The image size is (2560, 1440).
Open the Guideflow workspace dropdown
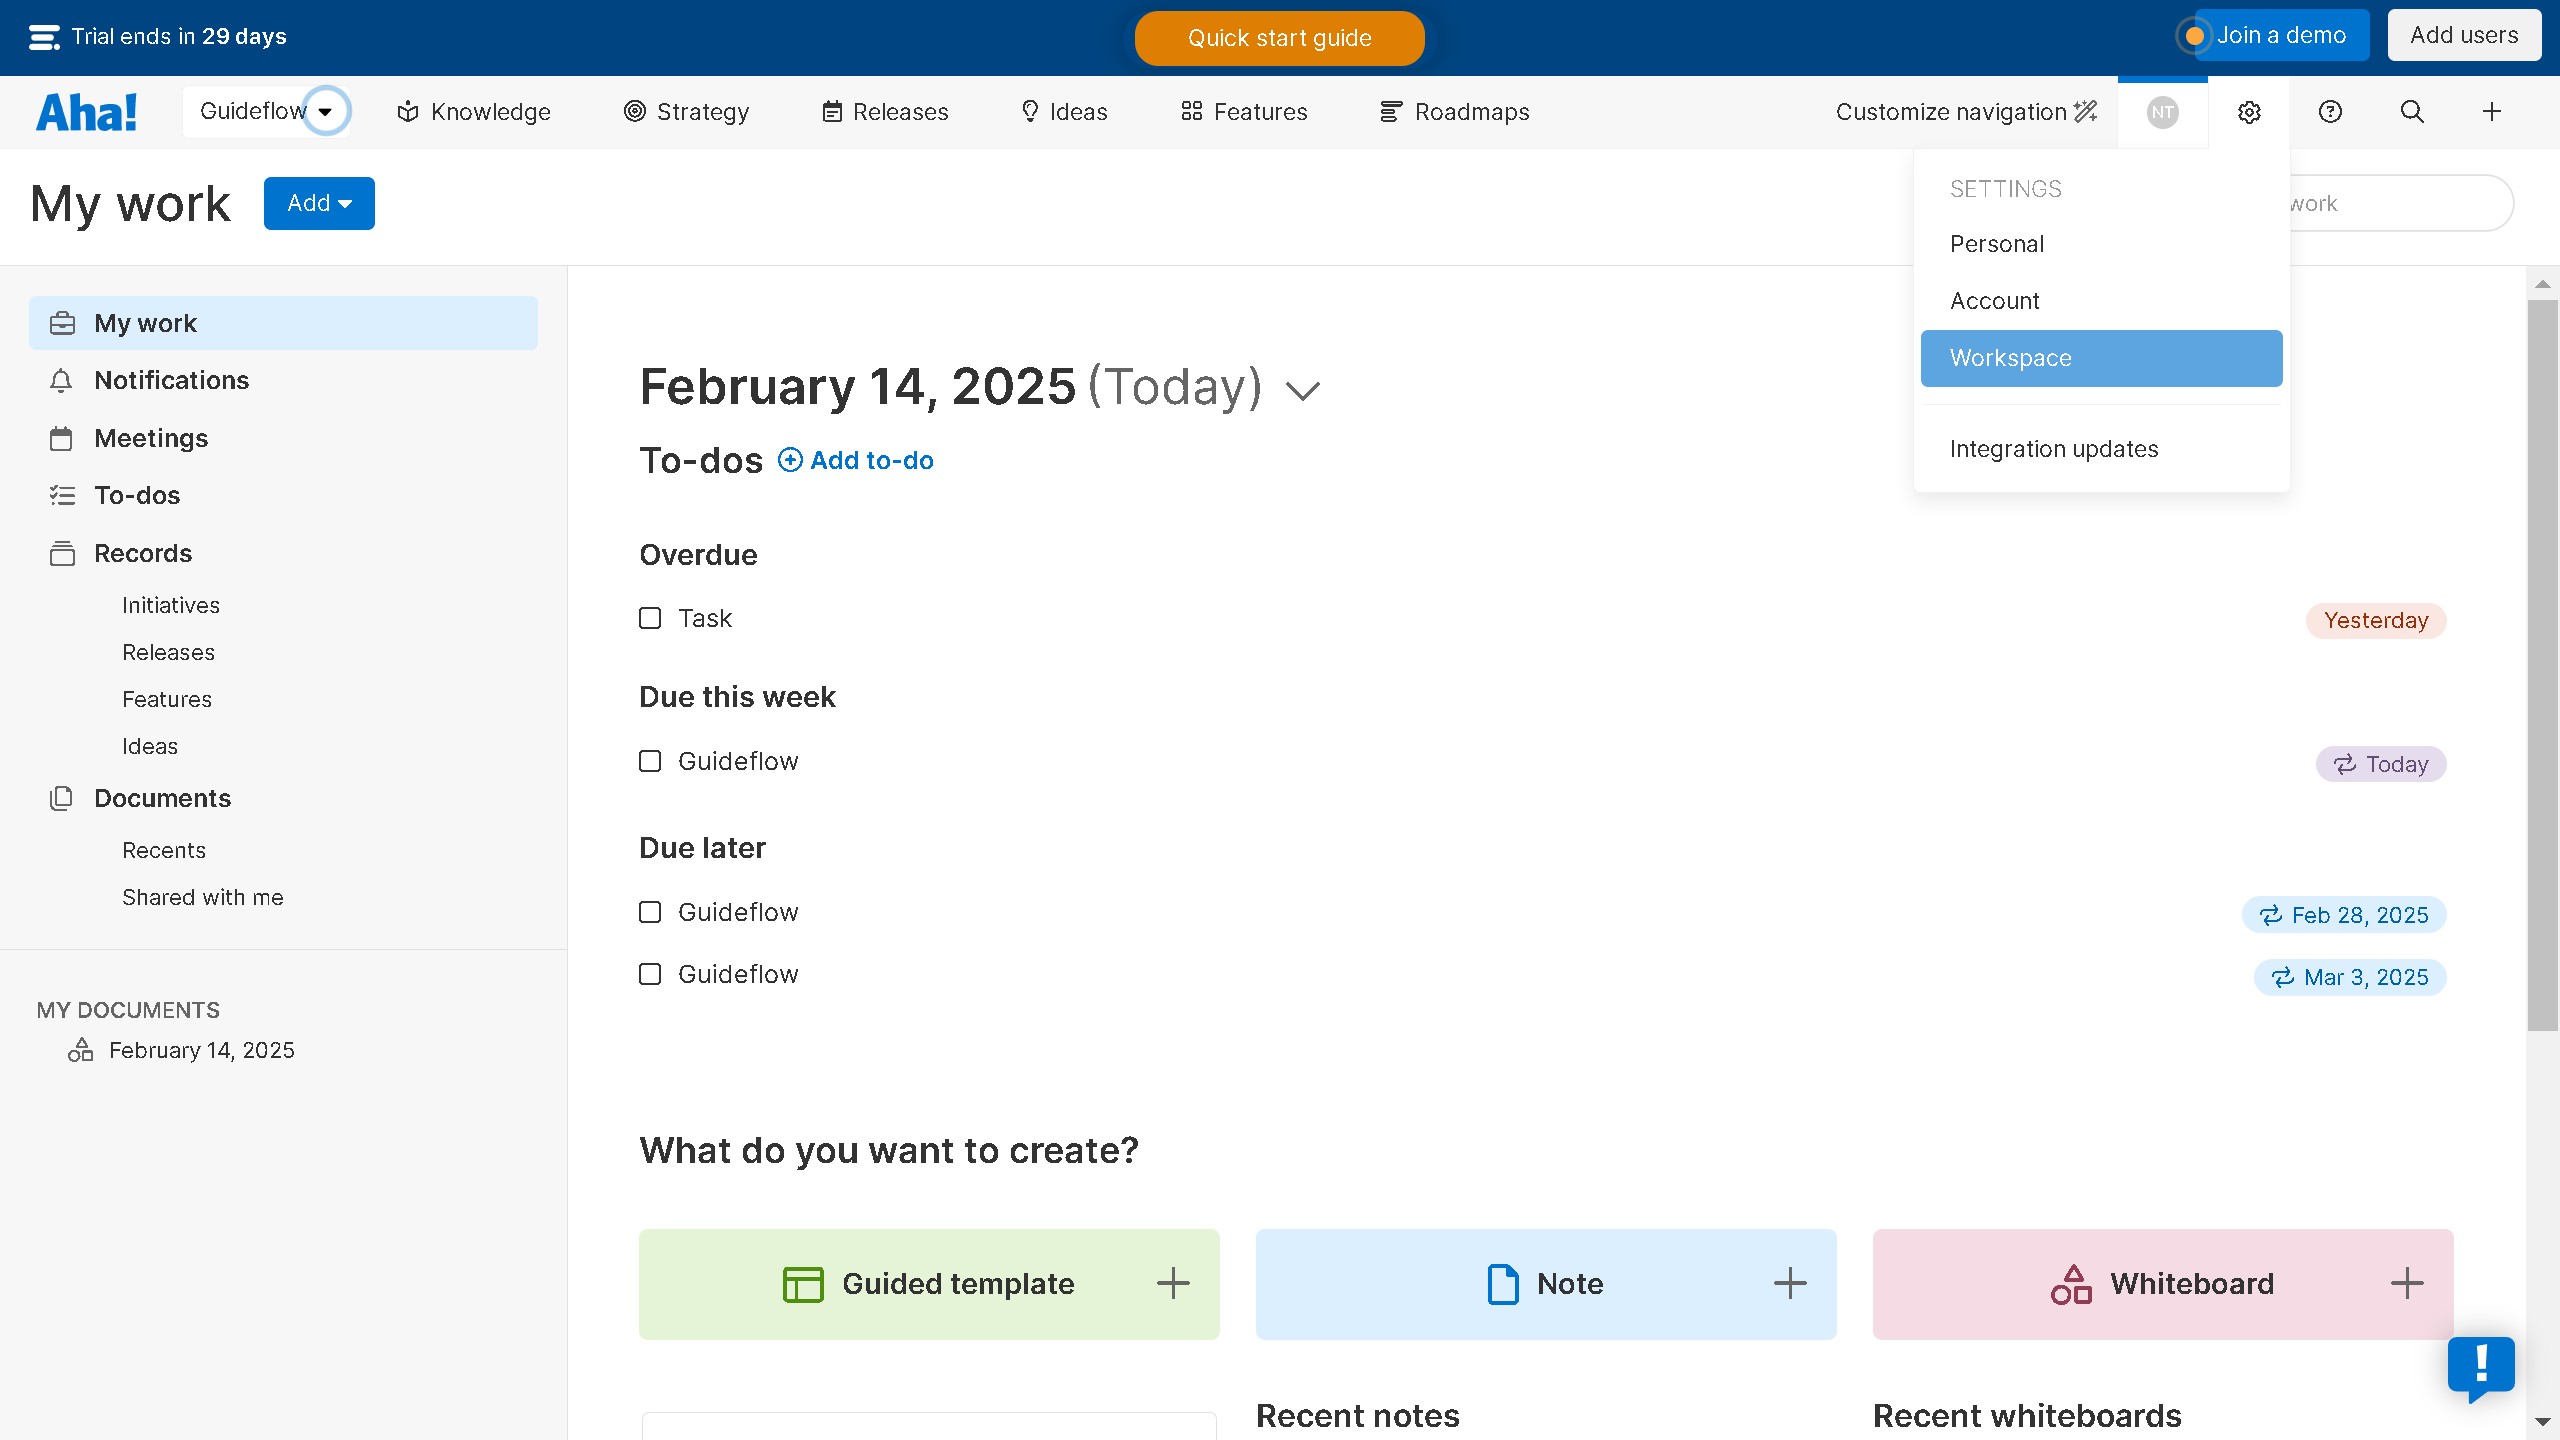[x=325, y=111]
